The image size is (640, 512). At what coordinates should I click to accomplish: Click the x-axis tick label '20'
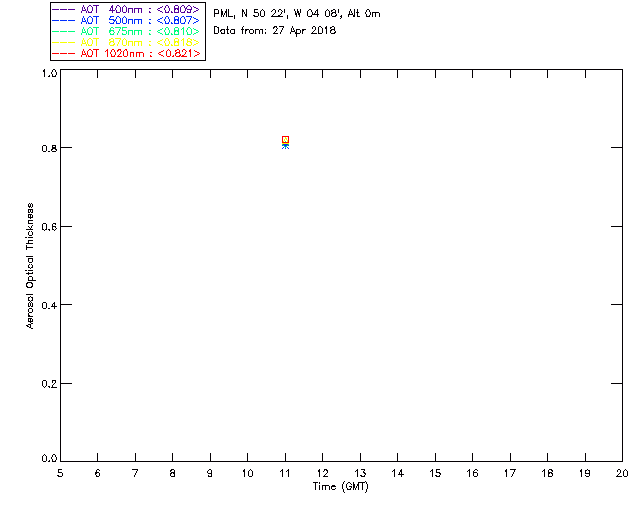622,473
